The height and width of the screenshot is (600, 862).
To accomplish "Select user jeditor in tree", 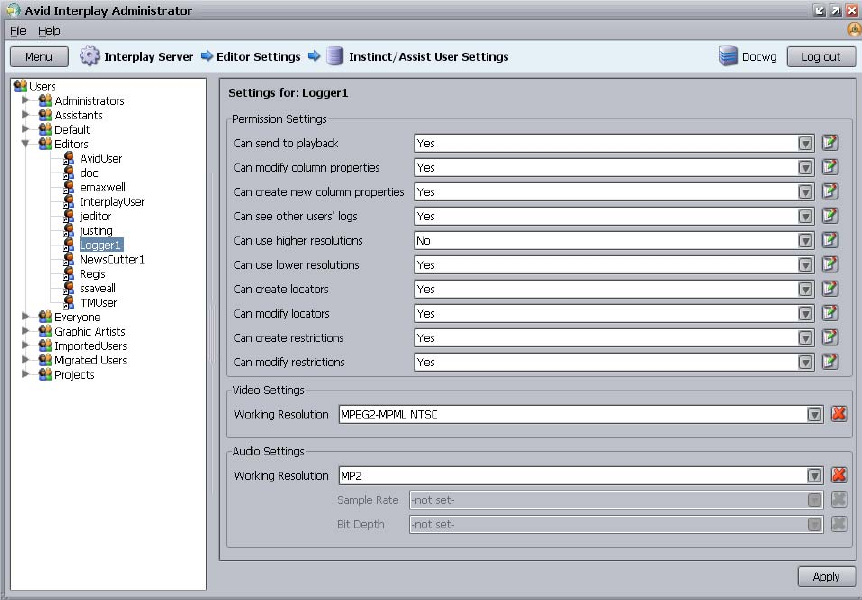I will pos(95,216).
